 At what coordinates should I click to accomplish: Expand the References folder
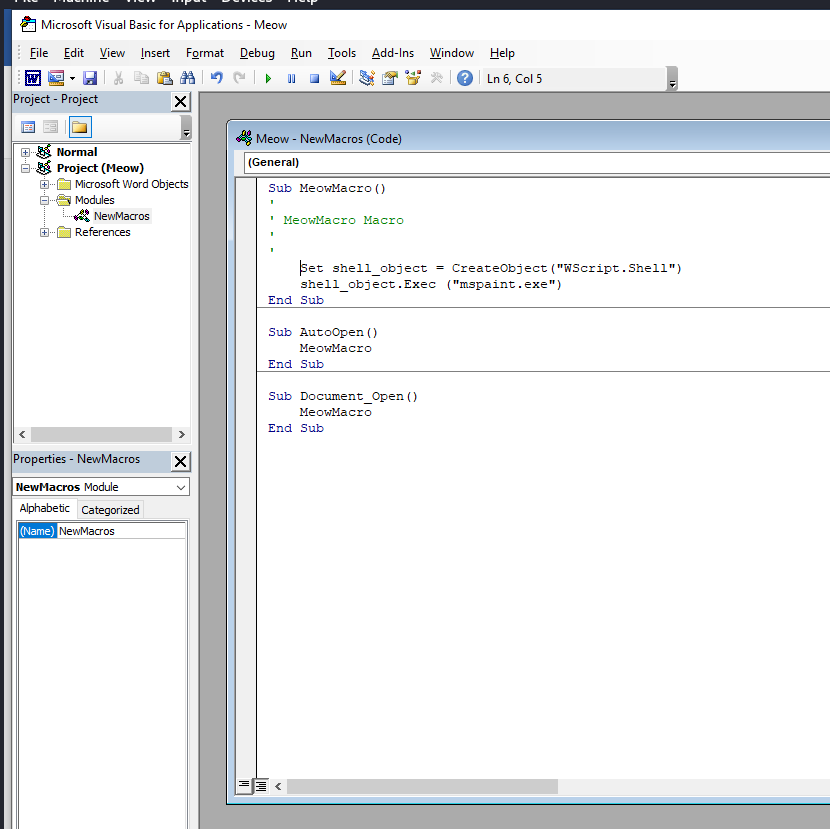(44, 232)
